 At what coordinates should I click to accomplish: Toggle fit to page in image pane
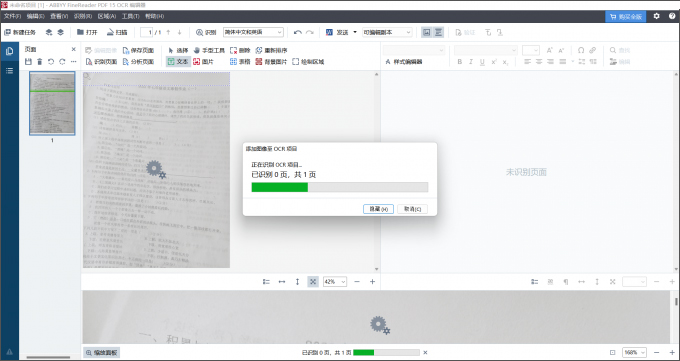pyautogui.click(x=313, y=282)
